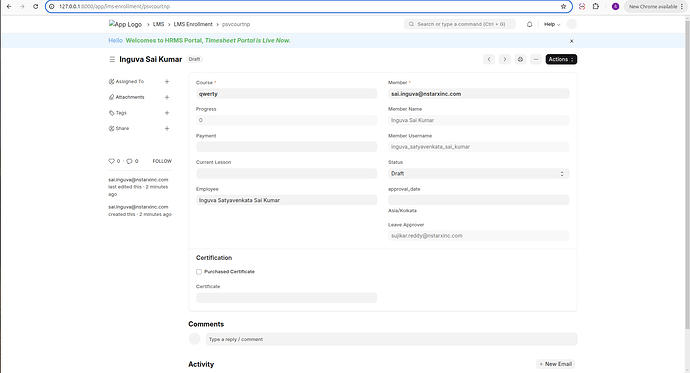690x373 pixels.
Task: Open the notifications bell icon
Action: click(529, 24)
